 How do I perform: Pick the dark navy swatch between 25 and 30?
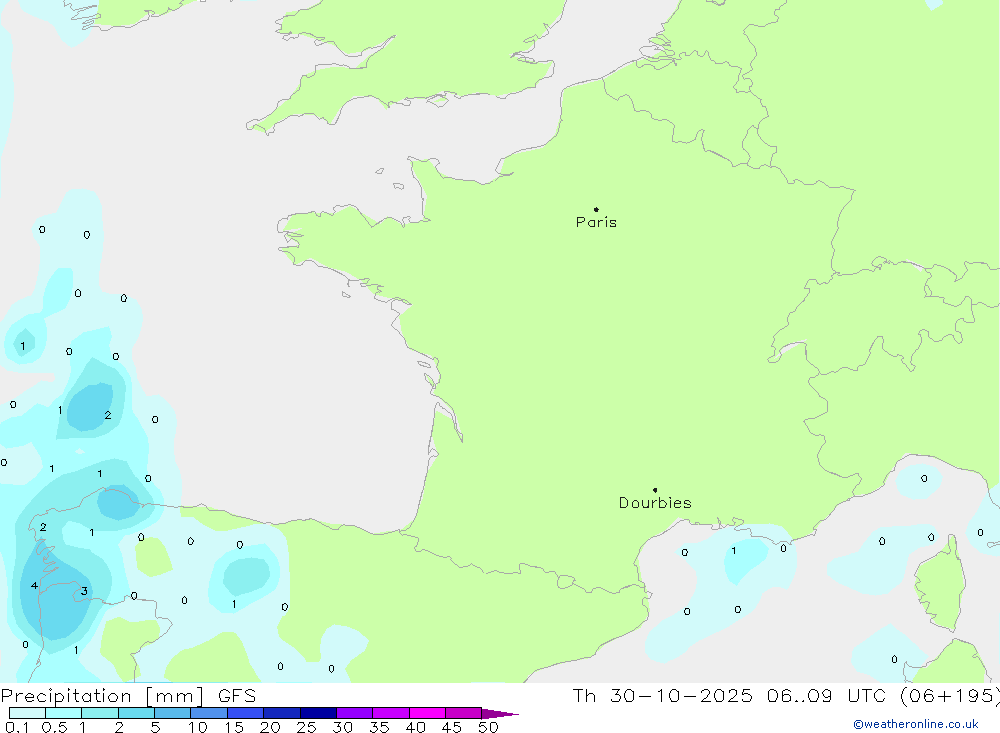pos(318,713)
